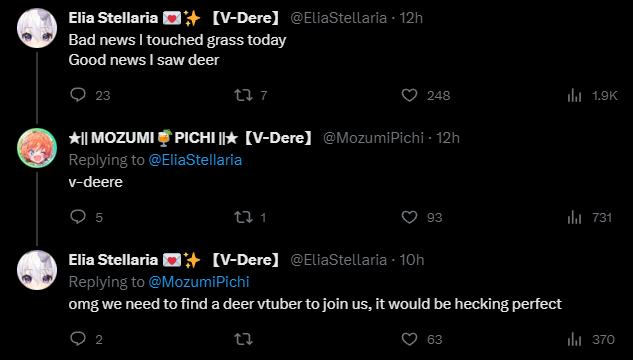The image size is (633, 360).
Task: Like the 'v-deere' tweet with 93 likes
Action: 409,218
